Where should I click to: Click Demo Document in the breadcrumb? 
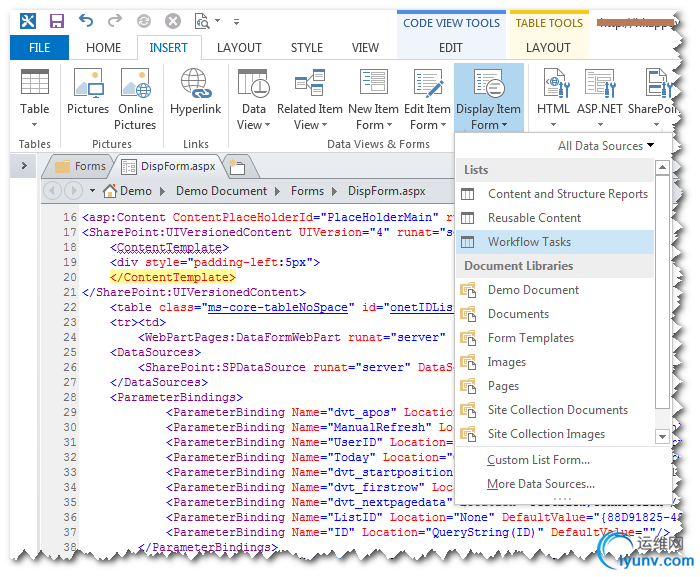[221, 191]
